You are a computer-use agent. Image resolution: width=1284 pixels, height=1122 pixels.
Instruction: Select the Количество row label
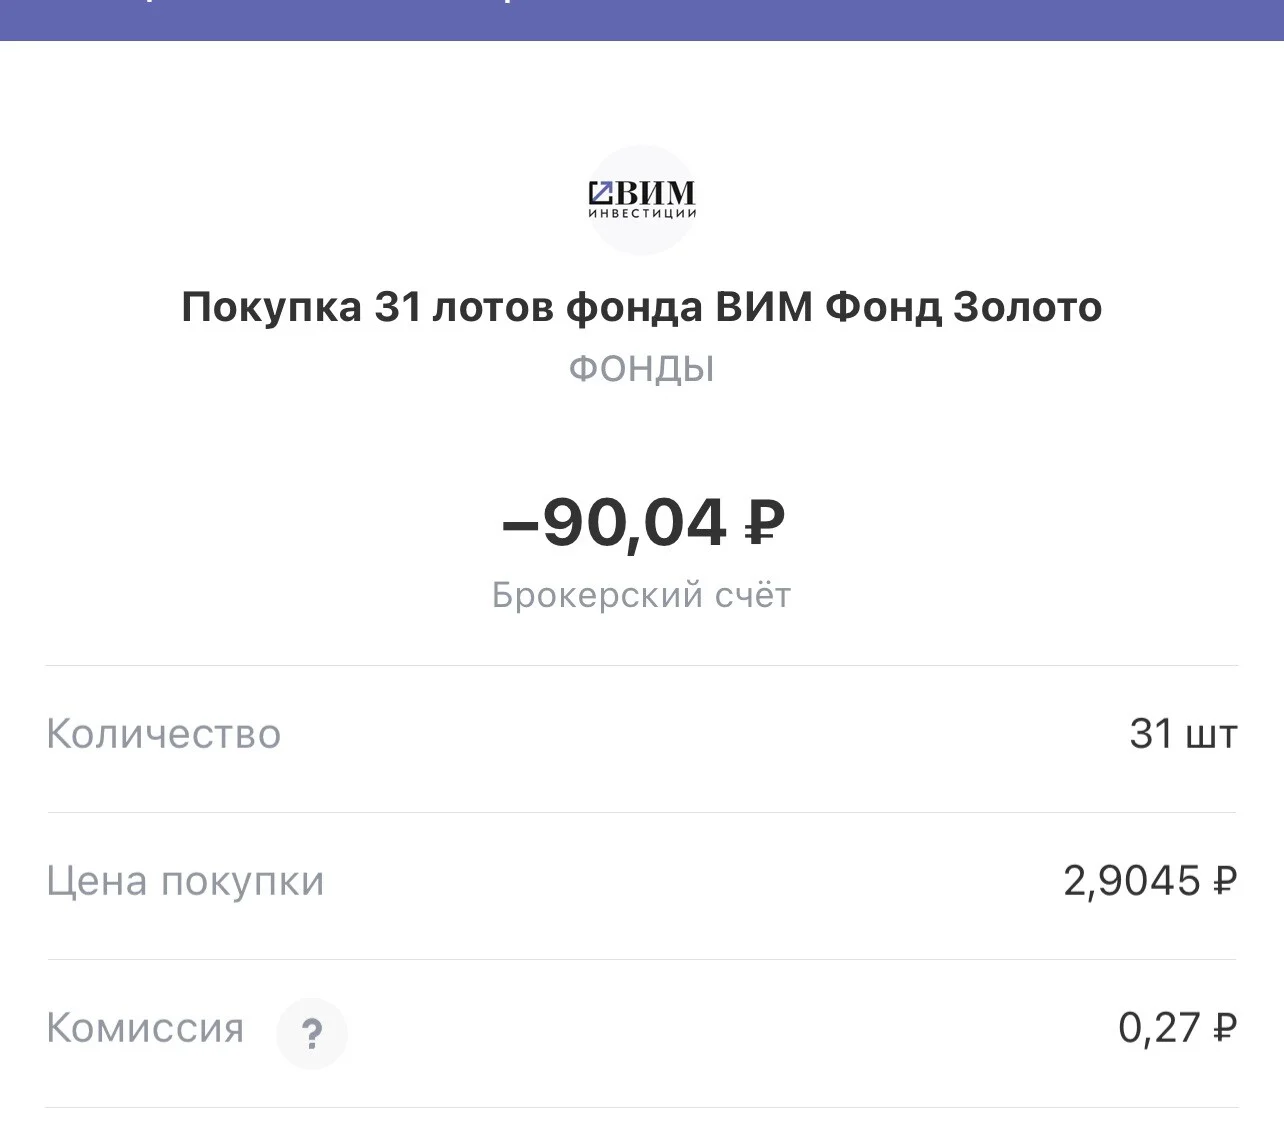coord(164,734)
